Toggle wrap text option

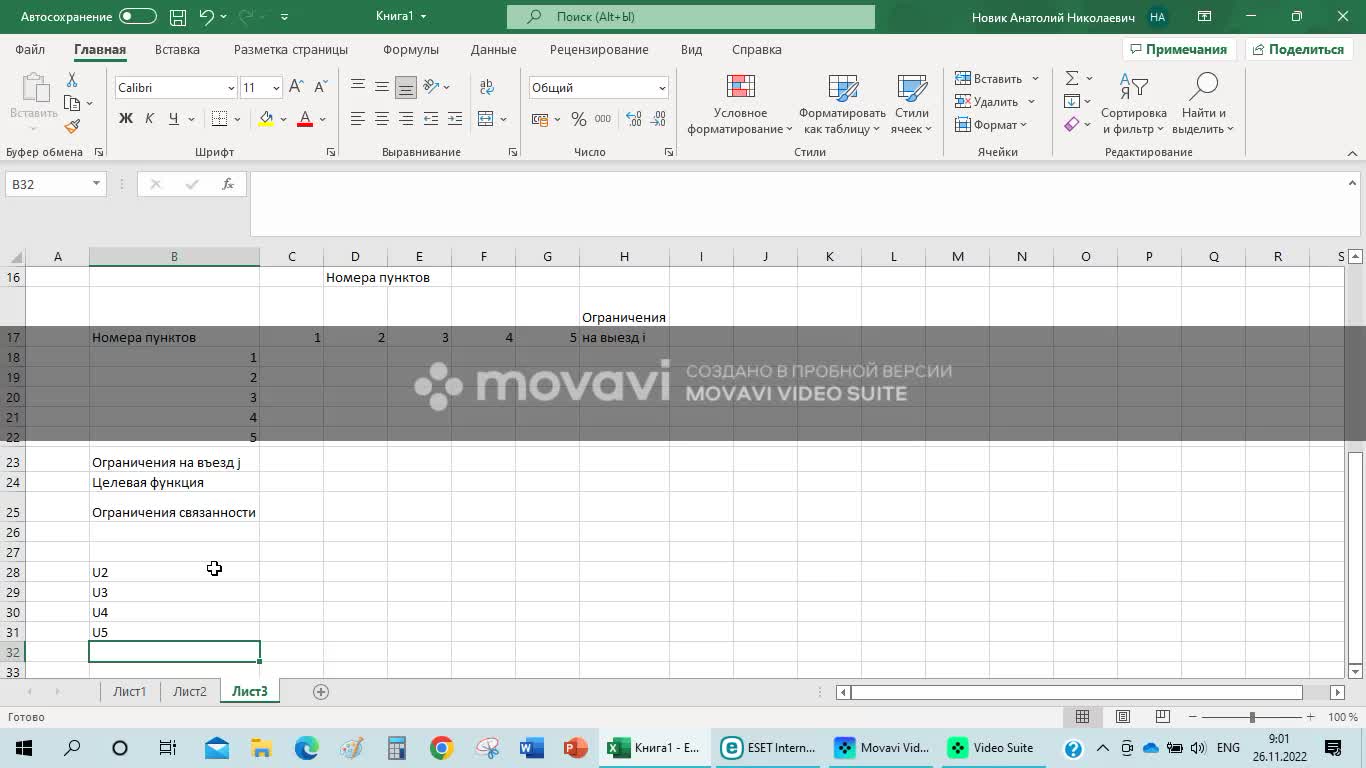pos(487,88)
